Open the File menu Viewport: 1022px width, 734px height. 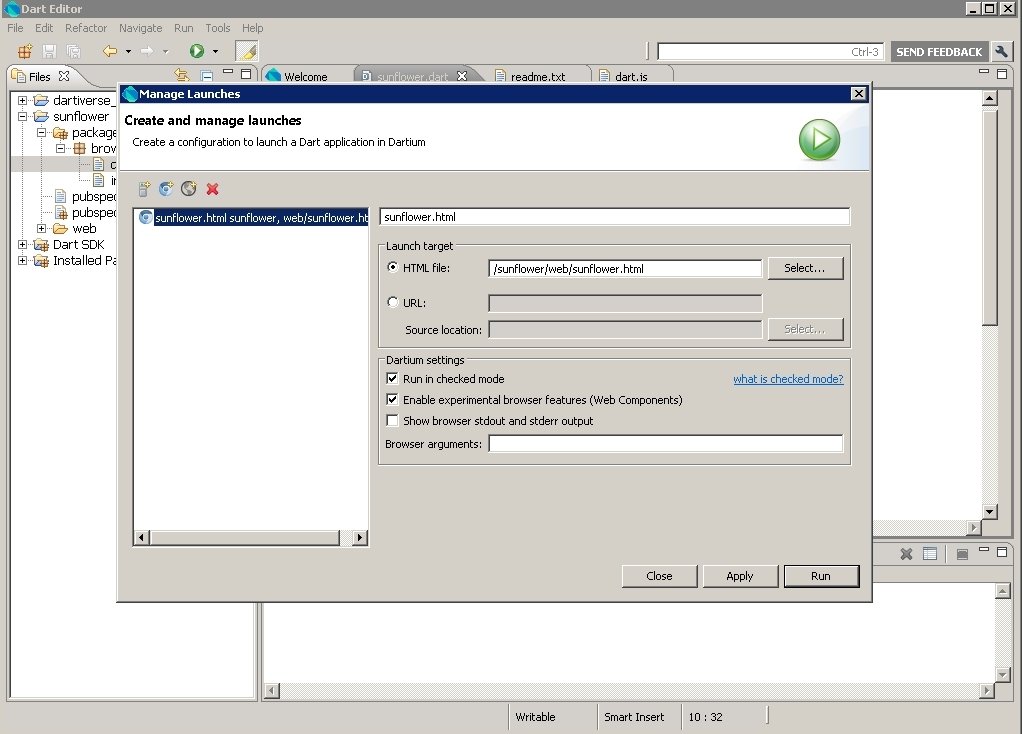click(x=15, y=28)
